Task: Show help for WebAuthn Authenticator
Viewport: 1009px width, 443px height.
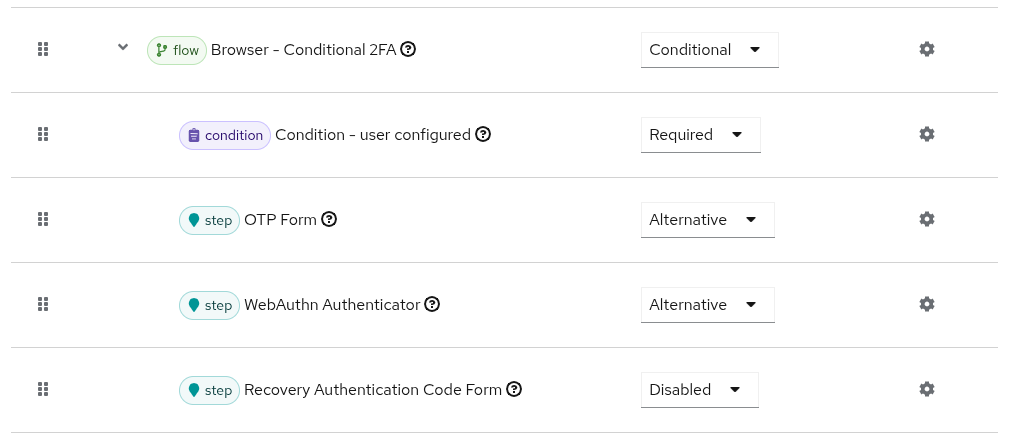Action: (432, 304)
